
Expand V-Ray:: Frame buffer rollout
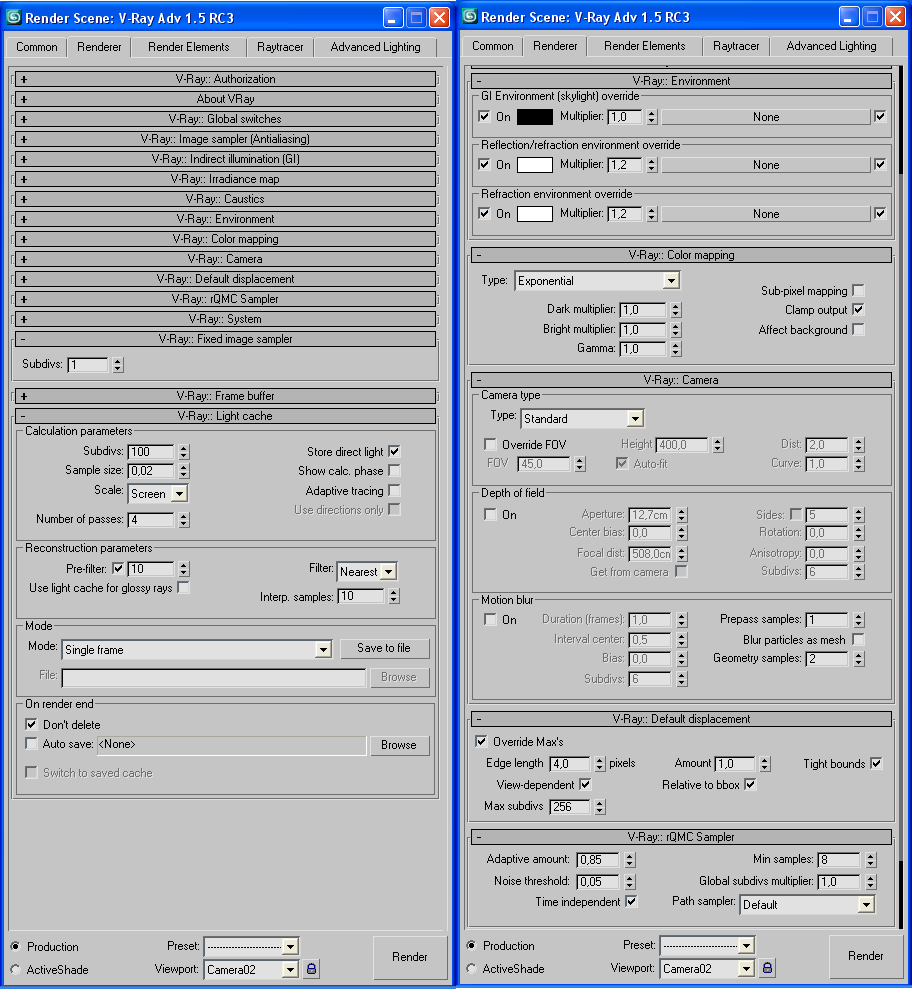(226, 396)
